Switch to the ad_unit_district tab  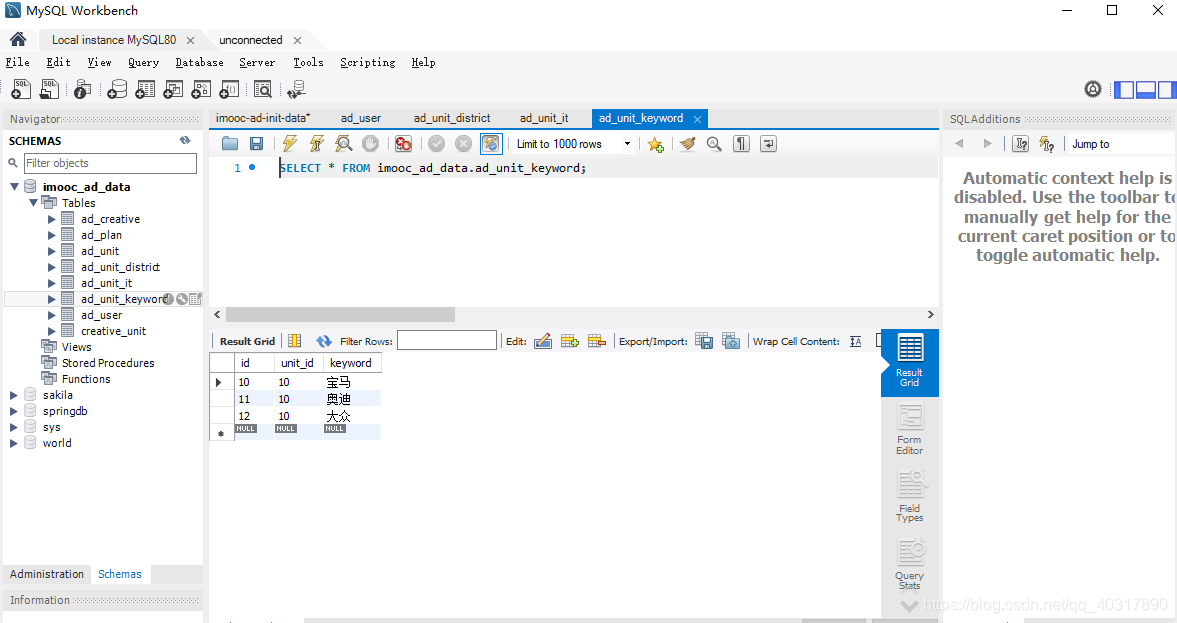452,118
